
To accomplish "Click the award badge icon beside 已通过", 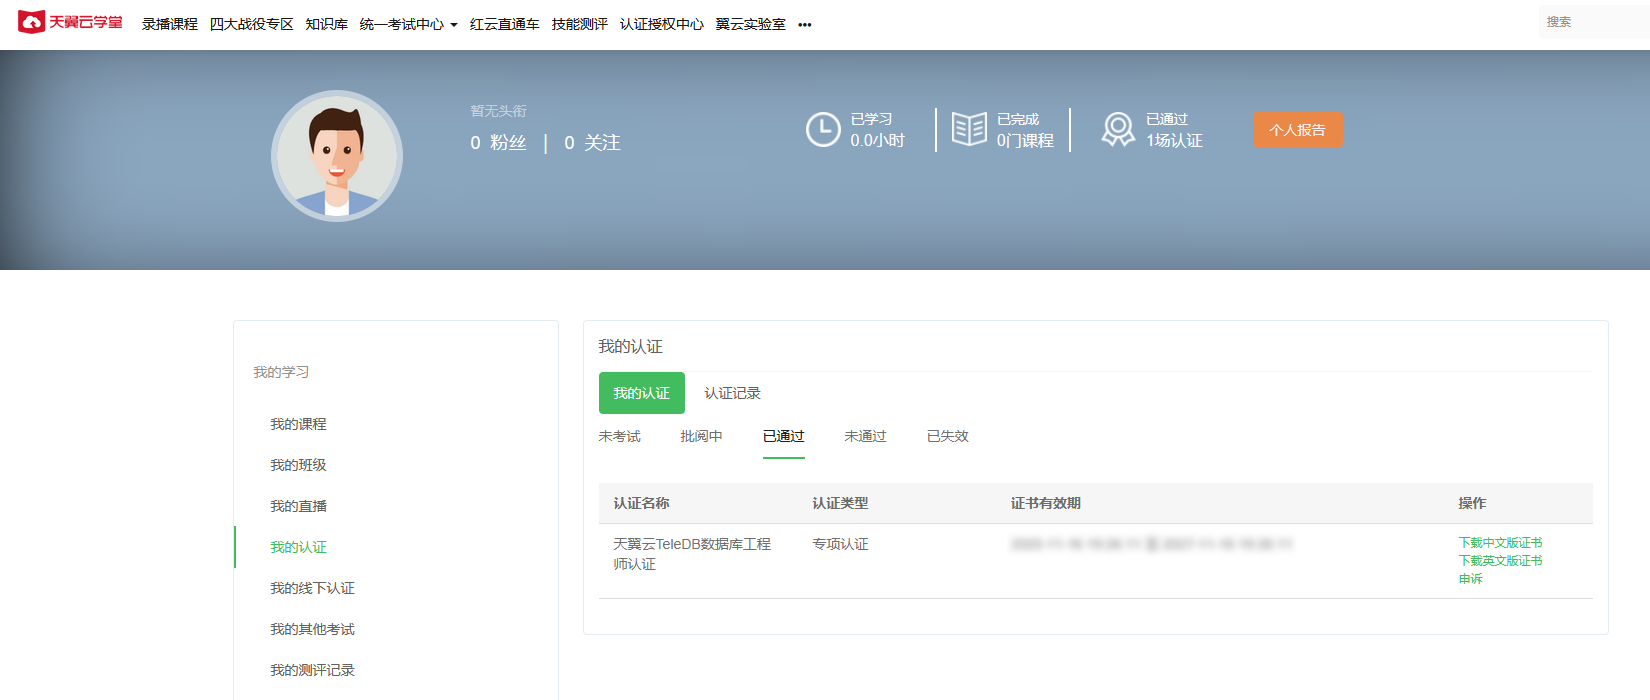I will (x=1118, y=130).
